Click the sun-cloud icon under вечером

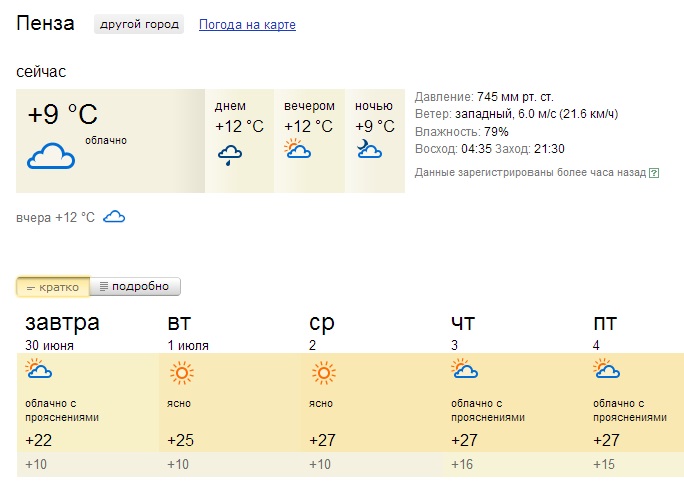click(x=298, y=148)
